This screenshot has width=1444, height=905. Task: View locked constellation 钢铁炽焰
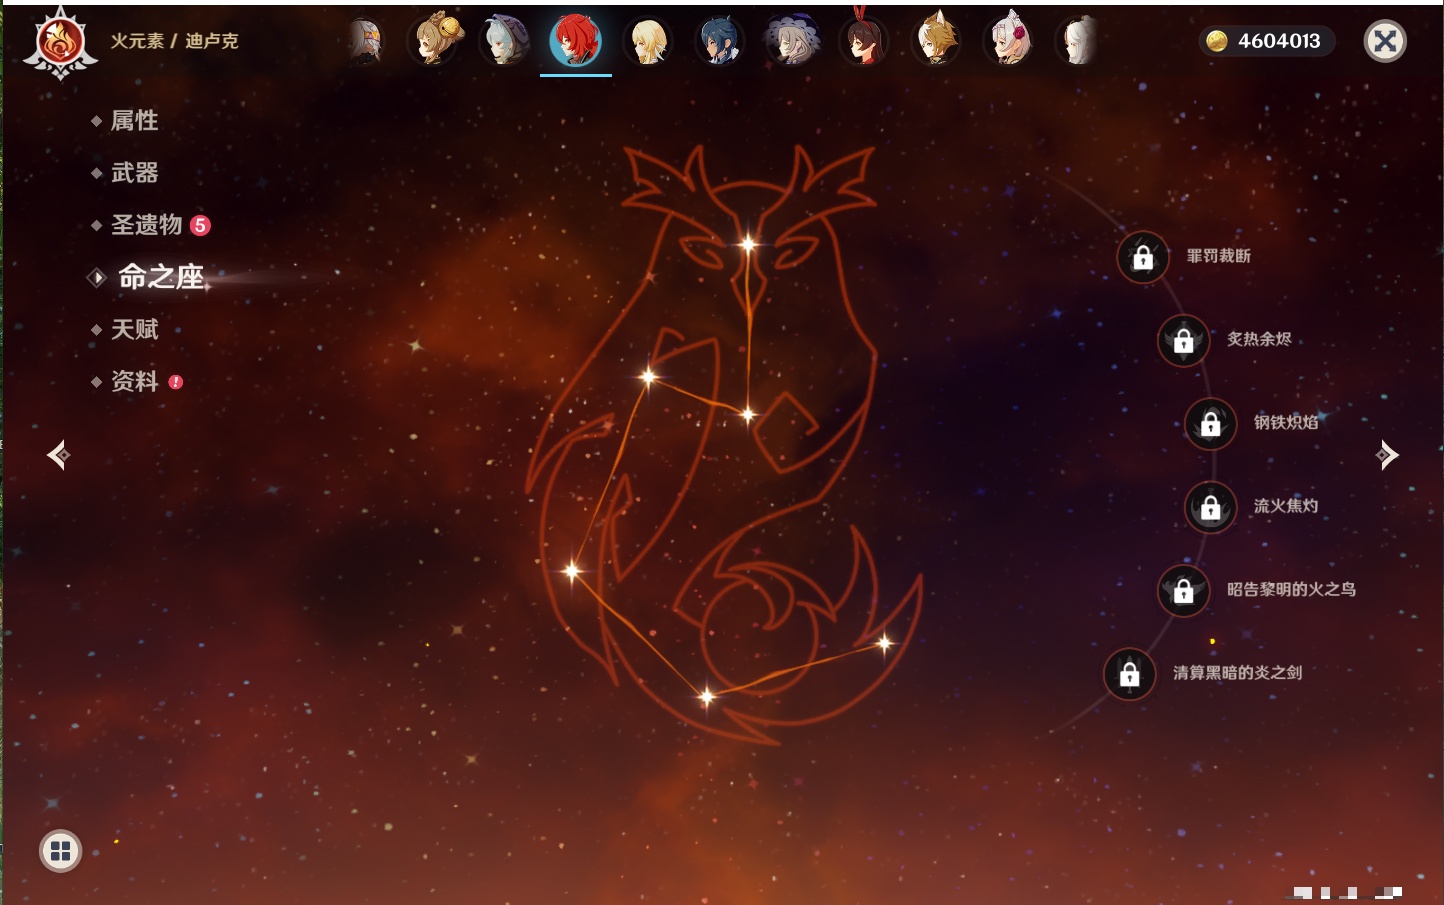1210,423
